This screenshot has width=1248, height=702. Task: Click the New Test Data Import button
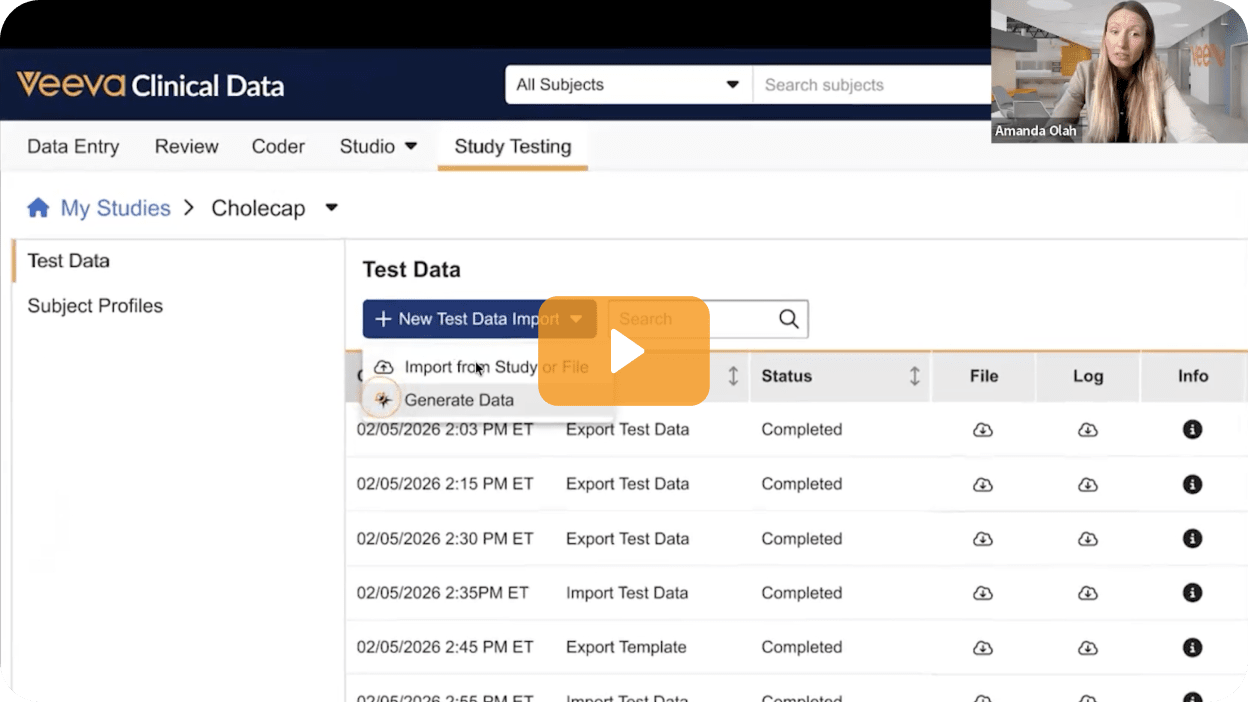pyautogui.click(x=479, y=319)
